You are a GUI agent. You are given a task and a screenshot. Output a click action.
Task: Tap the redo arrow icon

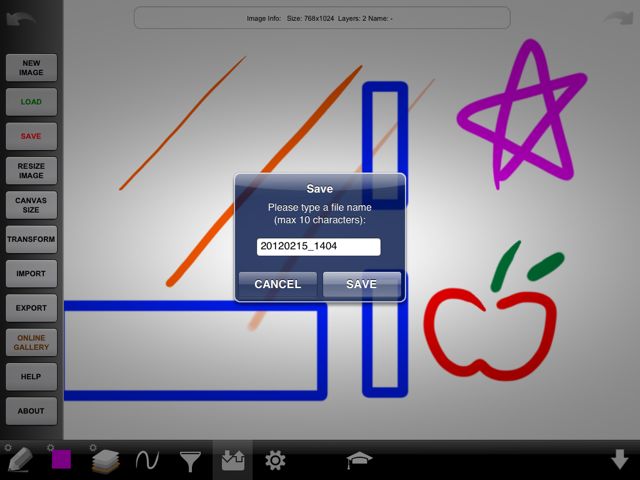coord(619,19)
